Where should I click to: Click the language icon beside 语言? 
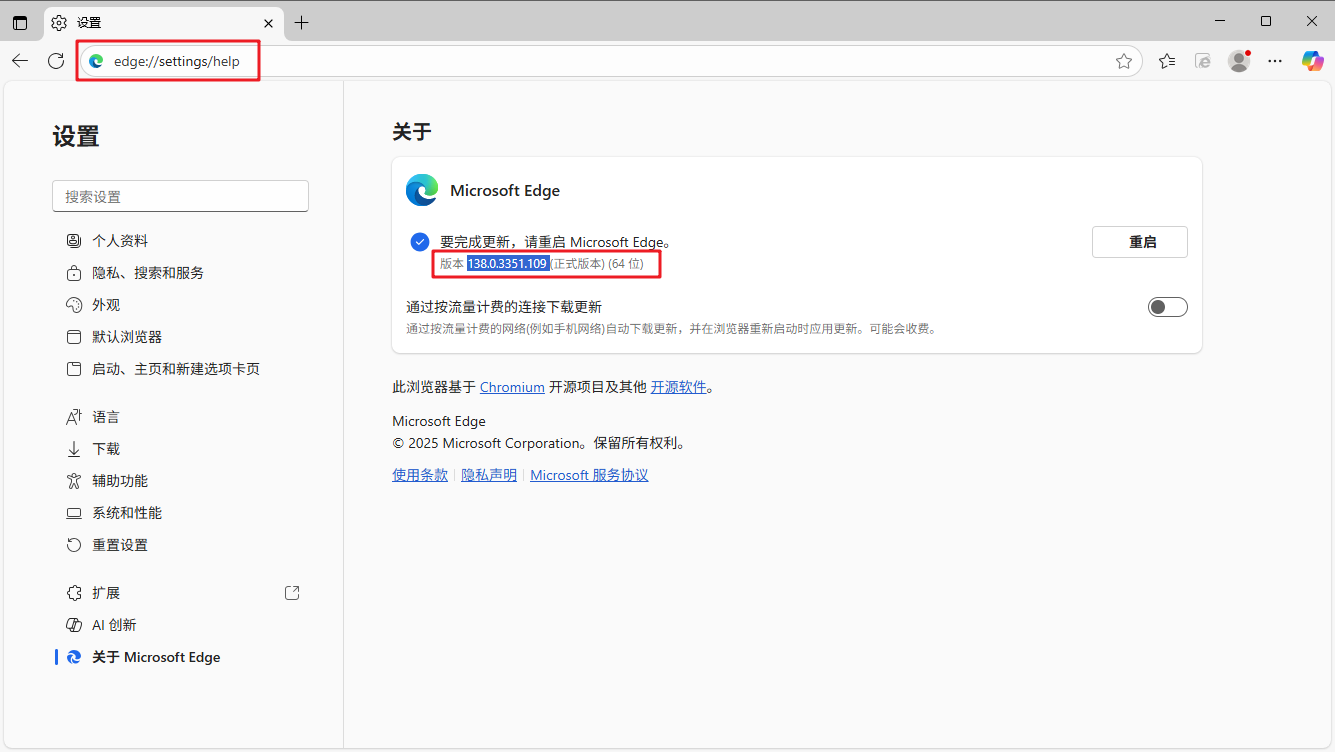74,417
